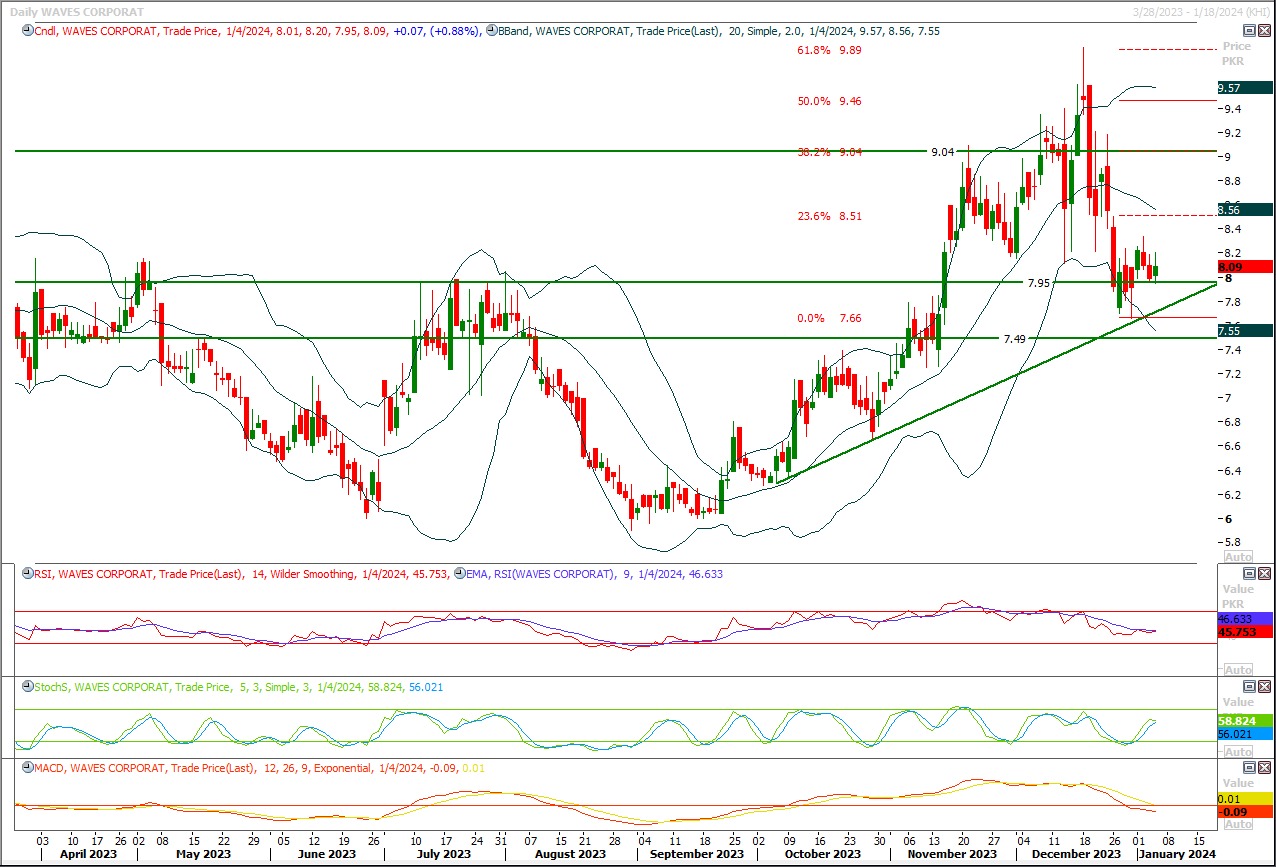Click the RSI legend icon
This screenshot has width=1276, height=867.
(x=26, y=574)
